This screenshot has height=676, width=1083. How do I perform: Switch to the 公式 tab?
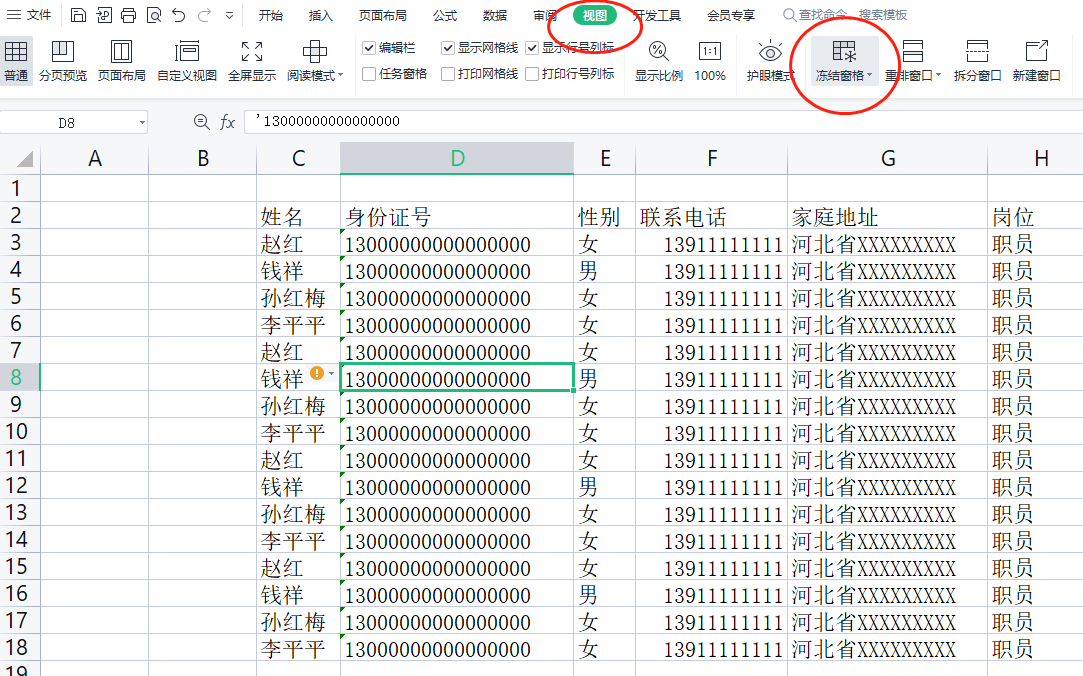445,15
